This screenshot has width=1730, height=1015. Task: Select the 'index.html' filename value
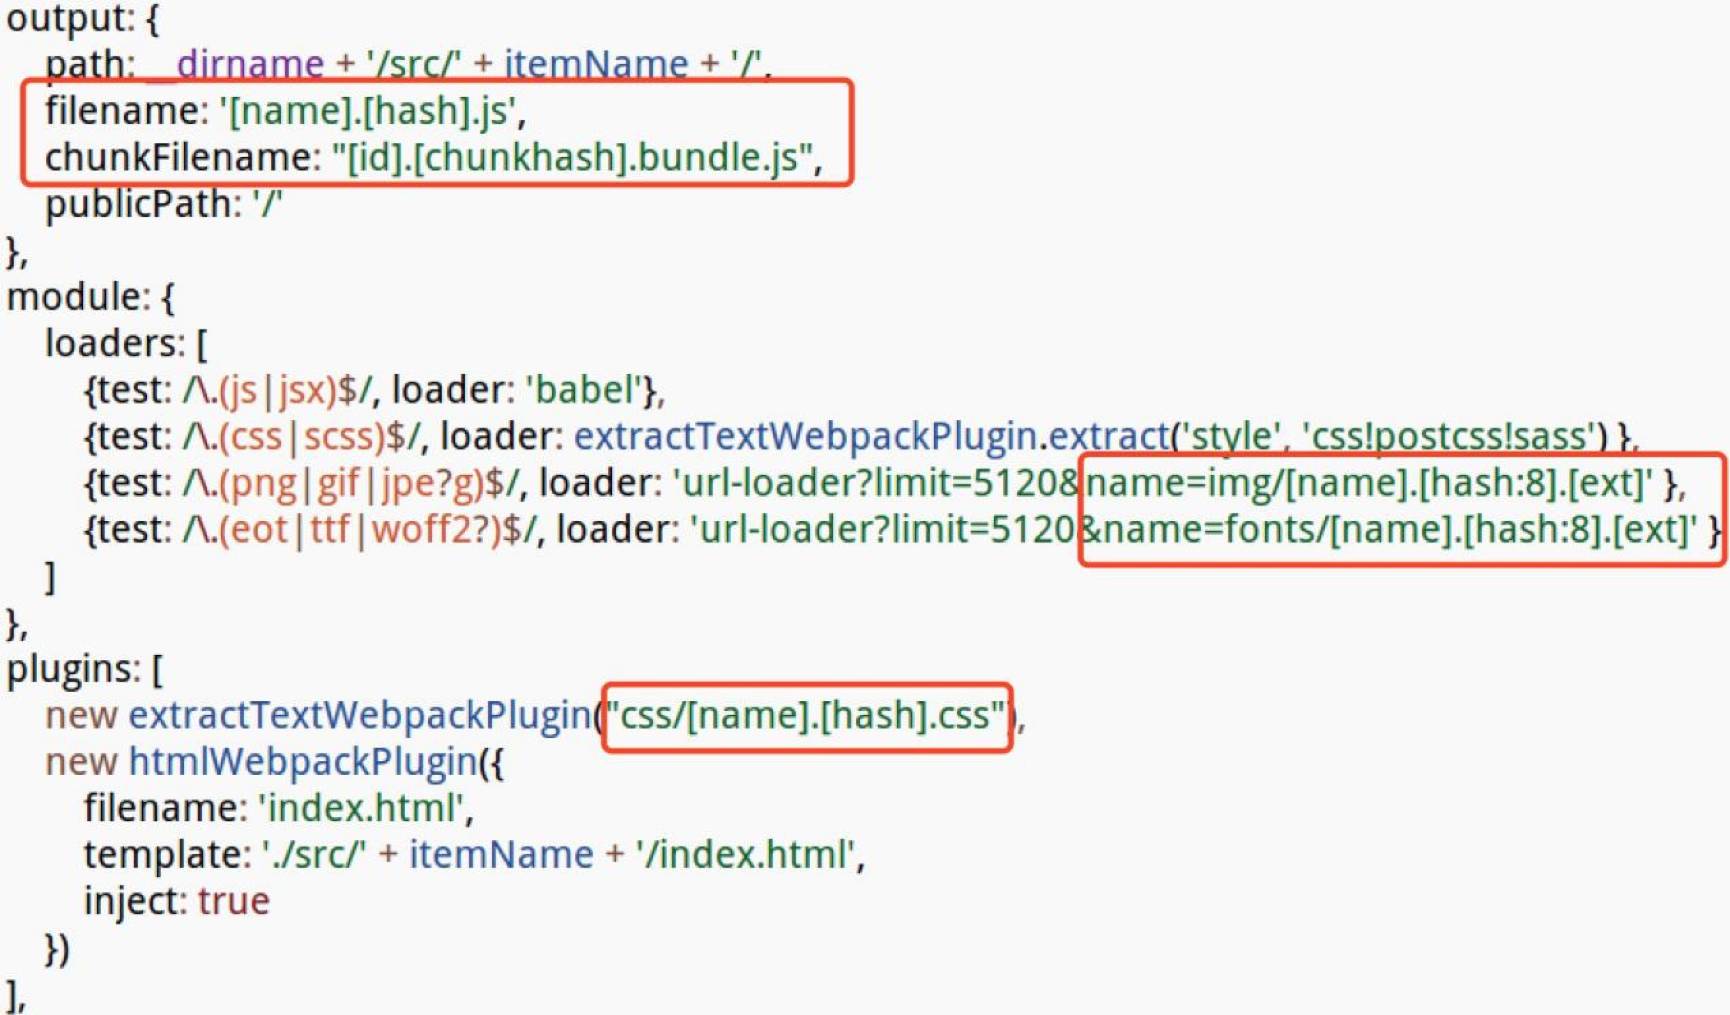pyautogui.click(x=362, y=808)
